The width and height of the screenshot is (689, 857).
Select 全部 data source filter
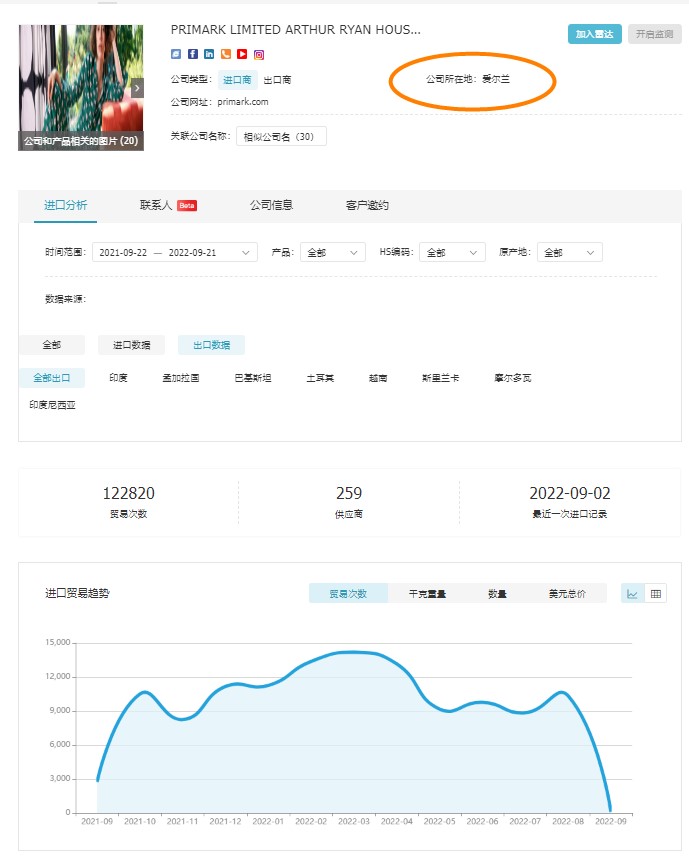pyautogui.click(x=52, y=345)
